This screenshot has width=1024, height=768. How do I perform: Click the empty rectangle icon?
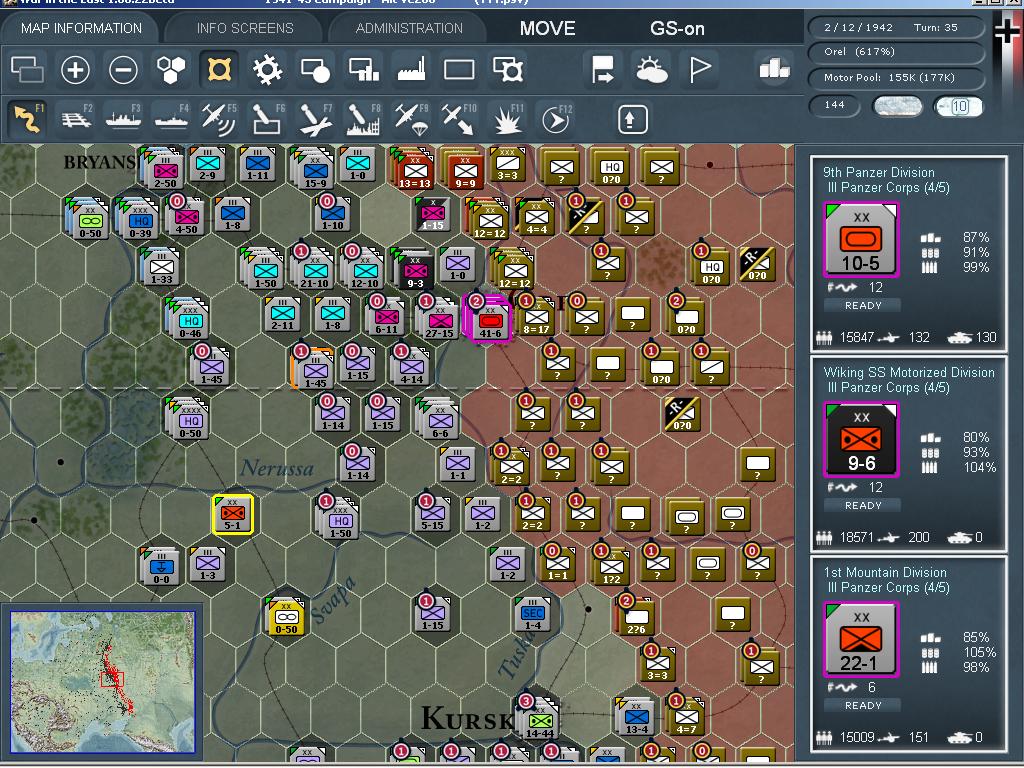459,69
